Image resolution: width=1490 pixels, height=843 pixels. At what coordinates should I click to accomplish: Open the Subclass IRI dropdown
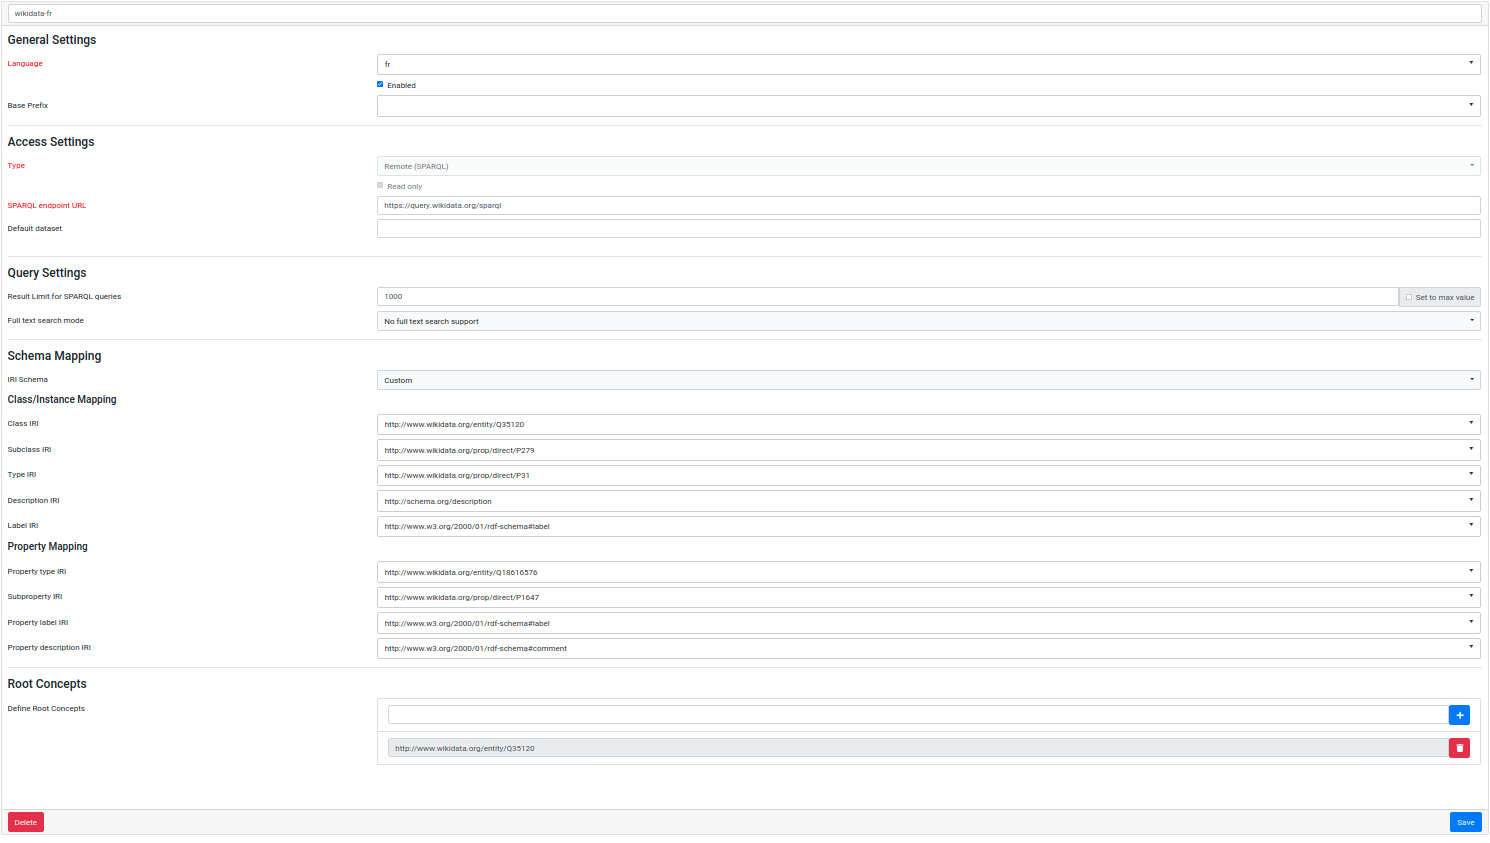tap(1470, 449)
